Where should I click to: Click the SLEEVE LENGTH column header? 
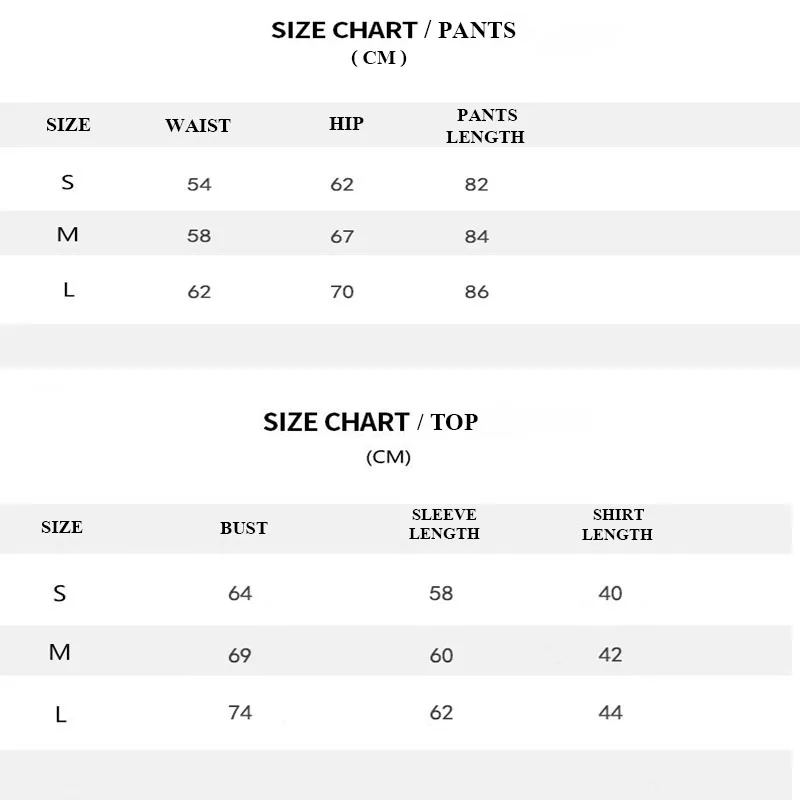tap(444, 525)
